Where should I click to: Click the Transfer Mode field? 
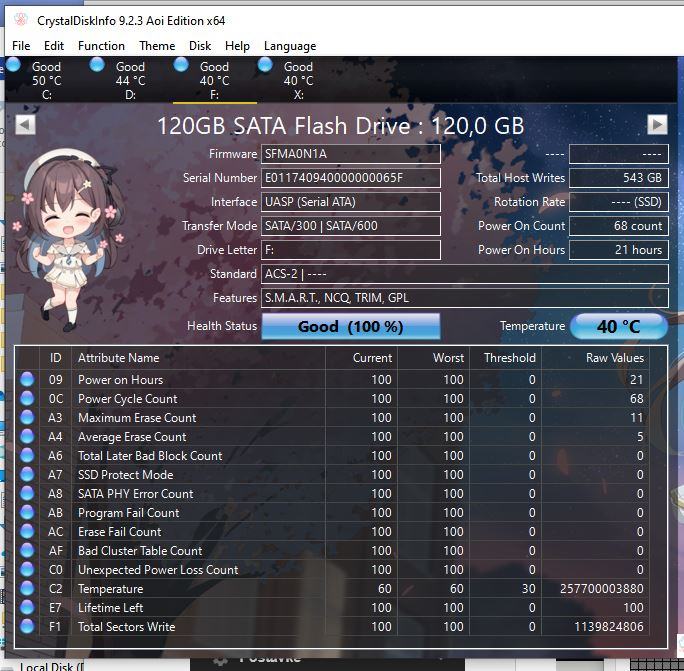coord(351,226)
